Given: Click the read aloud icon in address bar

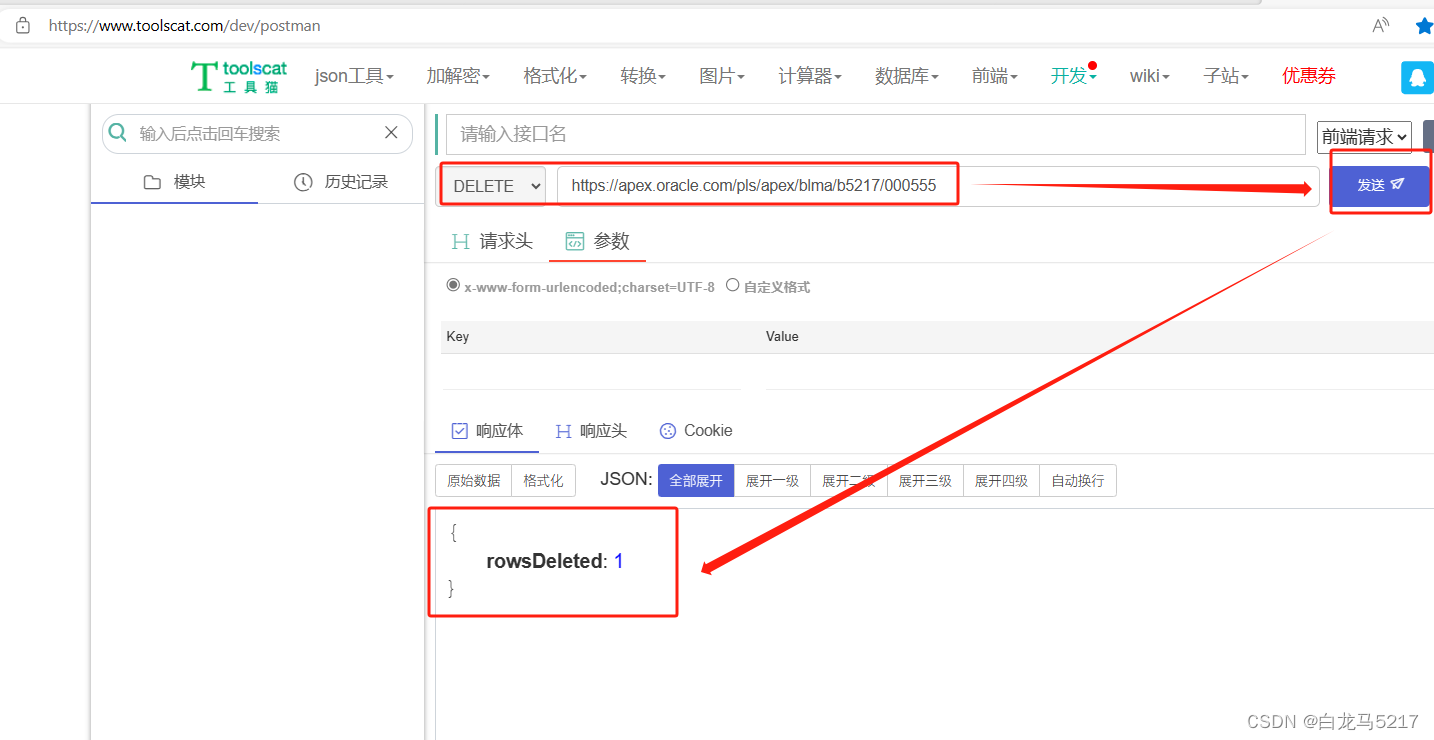Looking at the screenshot, I should (1381, 26).
